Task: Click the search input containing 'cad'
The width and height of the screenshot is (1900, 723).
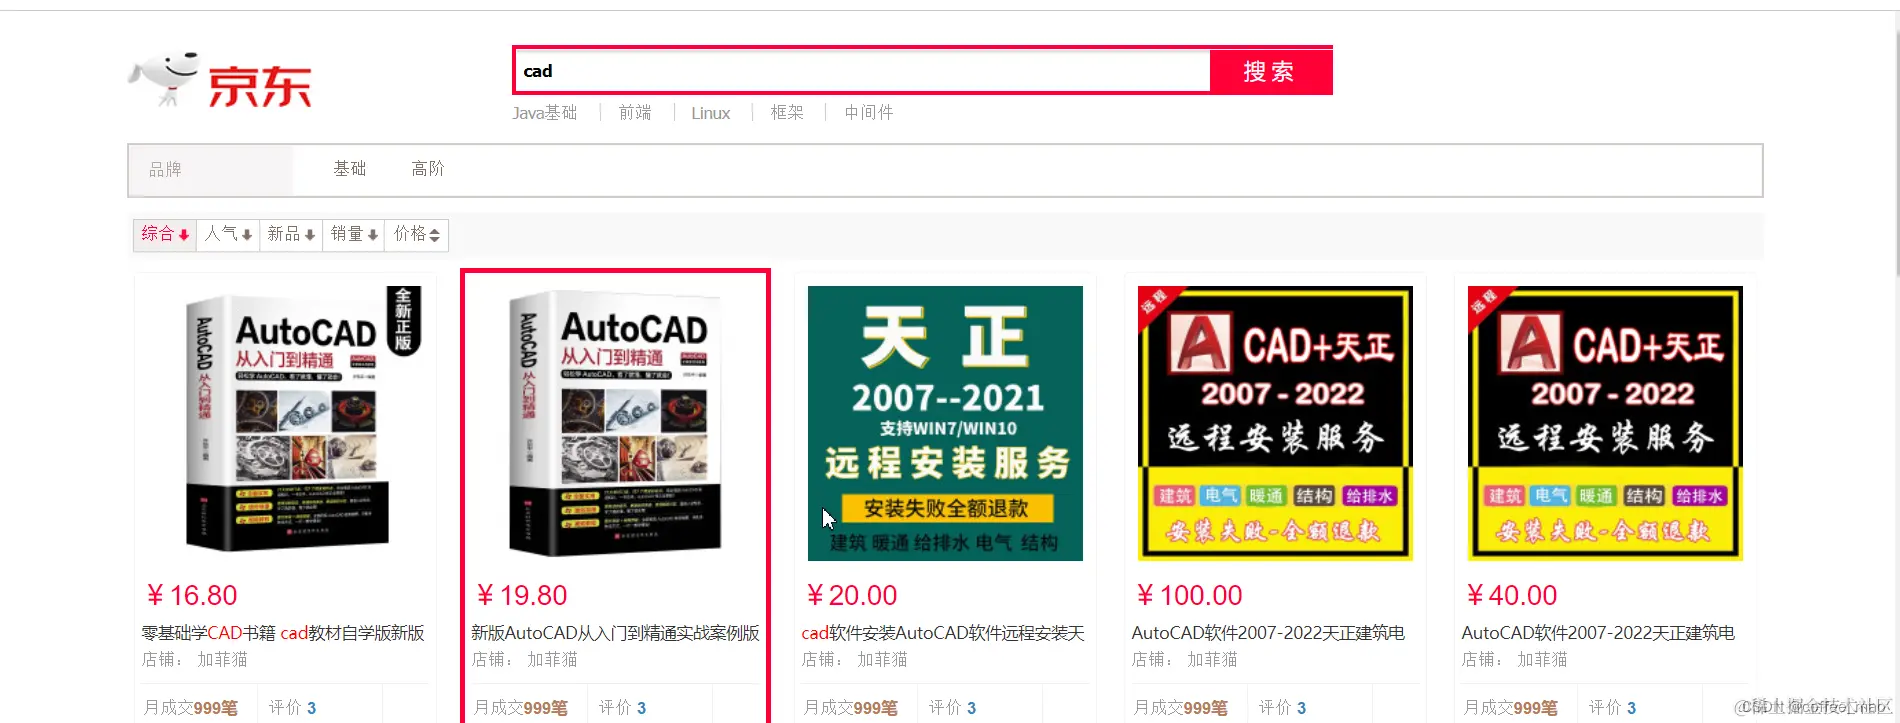Action: pos(862,71)
